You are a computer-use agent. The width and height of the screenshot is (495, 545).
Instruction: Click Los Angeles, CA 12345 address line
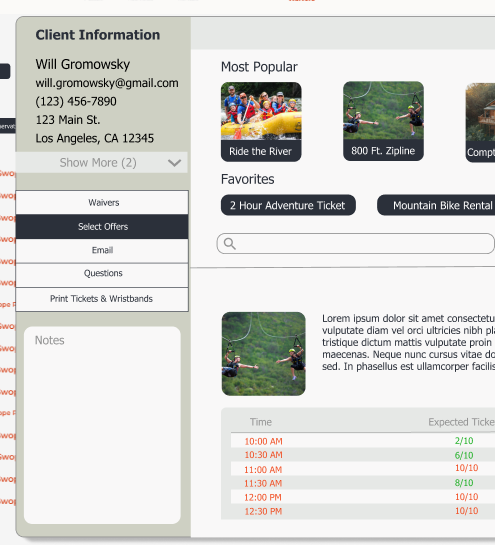(95, 138)
